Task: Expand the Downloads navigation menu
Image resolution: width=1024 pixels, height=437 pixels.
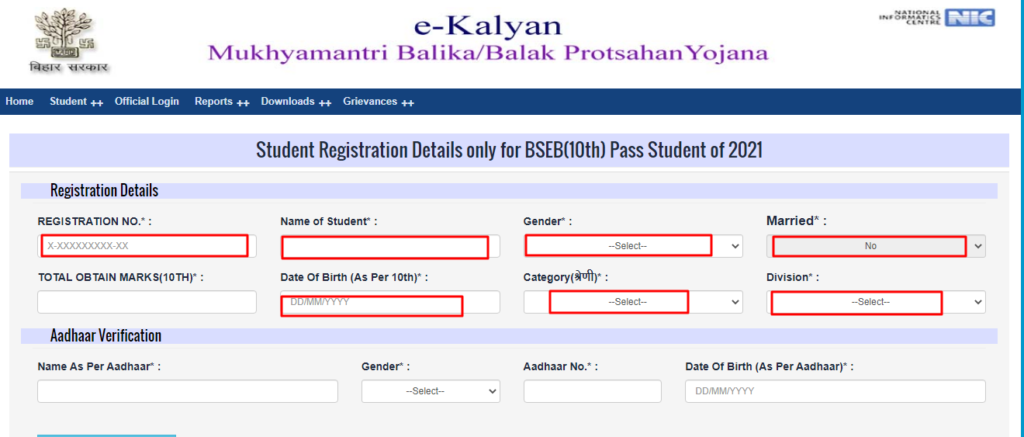Action: tap(296, 102)
